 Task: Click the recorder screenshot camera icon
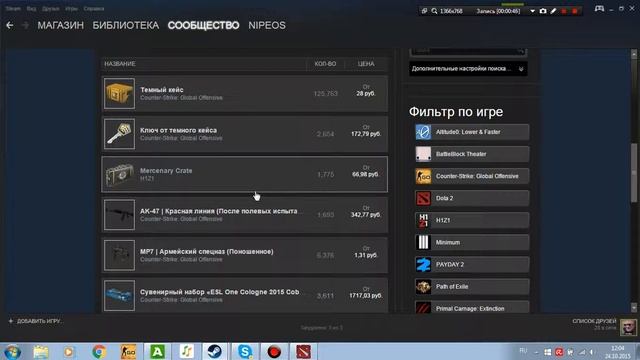pos(543,11)
